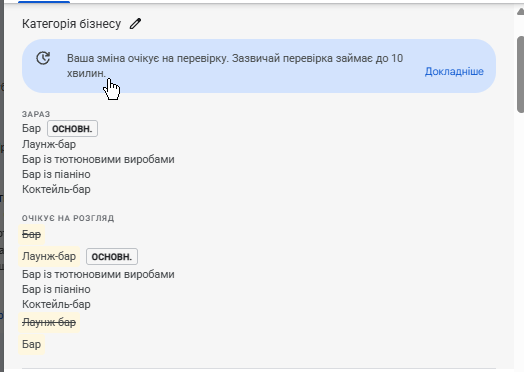Click Бар із піаніно in pending list

56,289
